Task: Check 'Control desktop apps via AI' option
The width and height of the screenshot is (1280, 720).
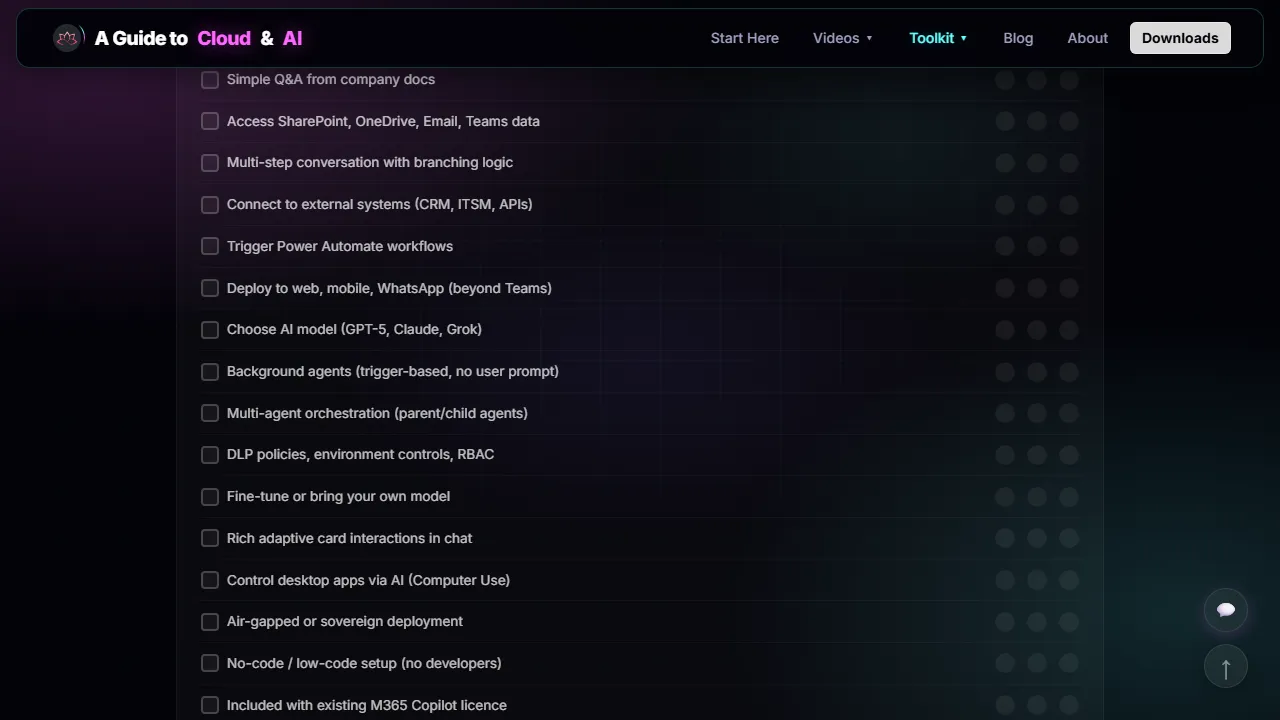Action: [210, 580]
